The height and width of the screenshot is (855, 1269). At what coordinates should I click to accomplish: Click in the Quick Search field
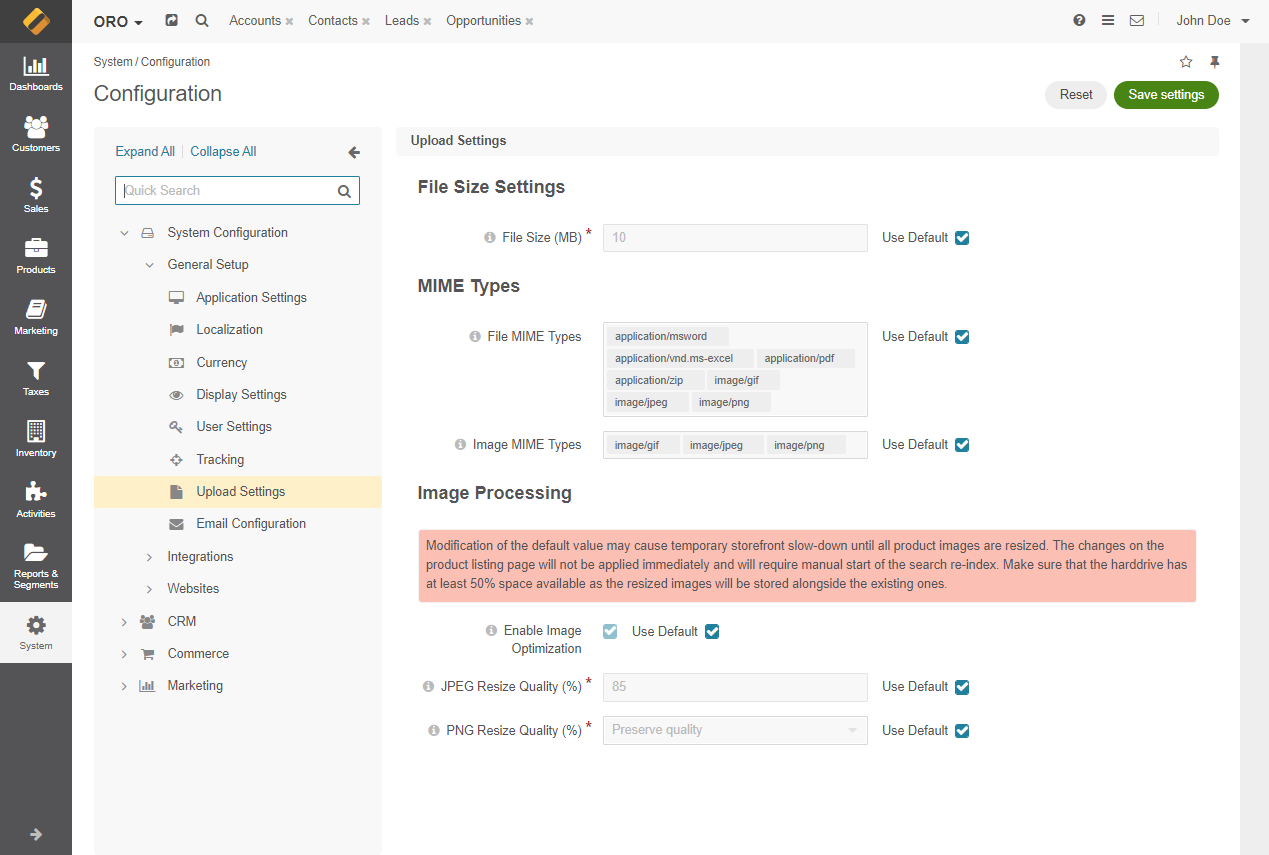(228, 191)
